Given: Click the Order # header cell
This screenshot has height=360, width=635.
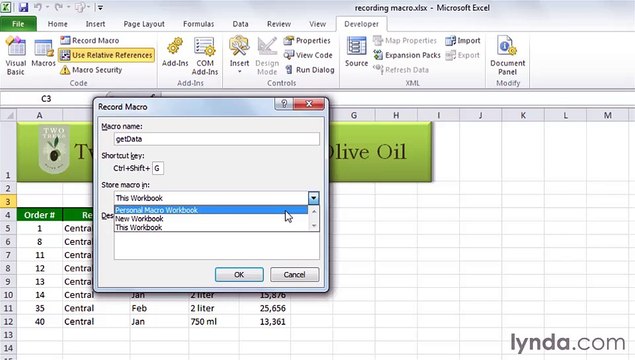Looking at the screenshot, I should click(39, 215).
